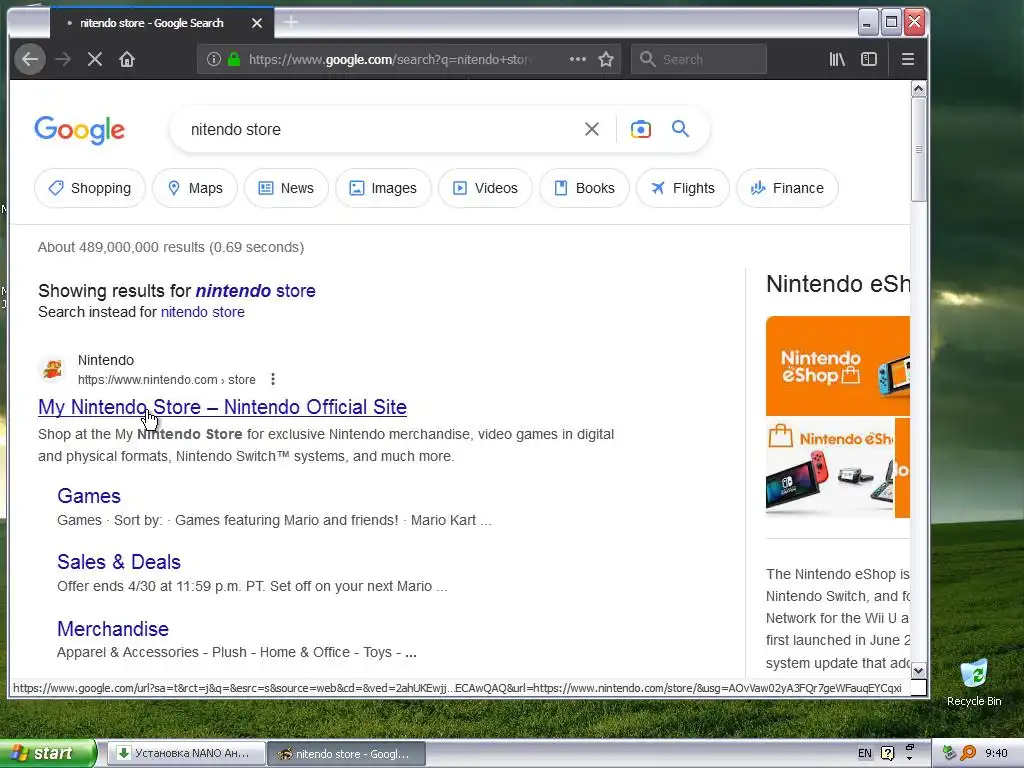1024x768 pixels.
Task: Select the nitendo store taskbar button
Action: (x=347, y=754)
